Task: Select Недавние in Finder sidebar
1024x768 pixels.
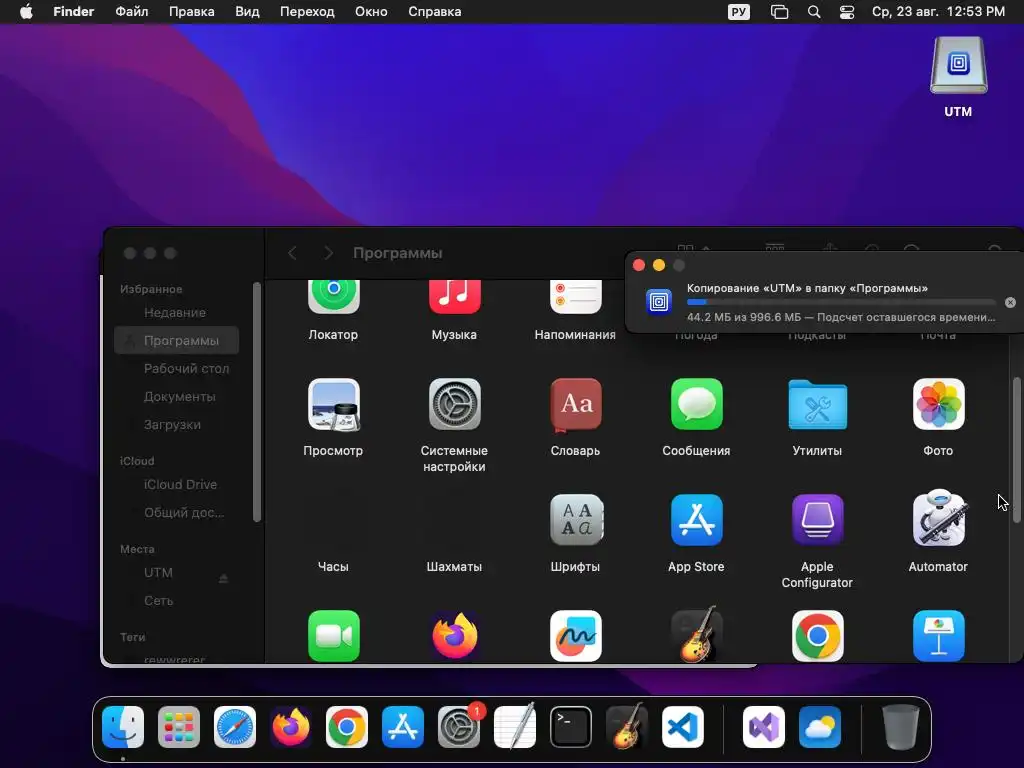Action: (x=176, y=313)
